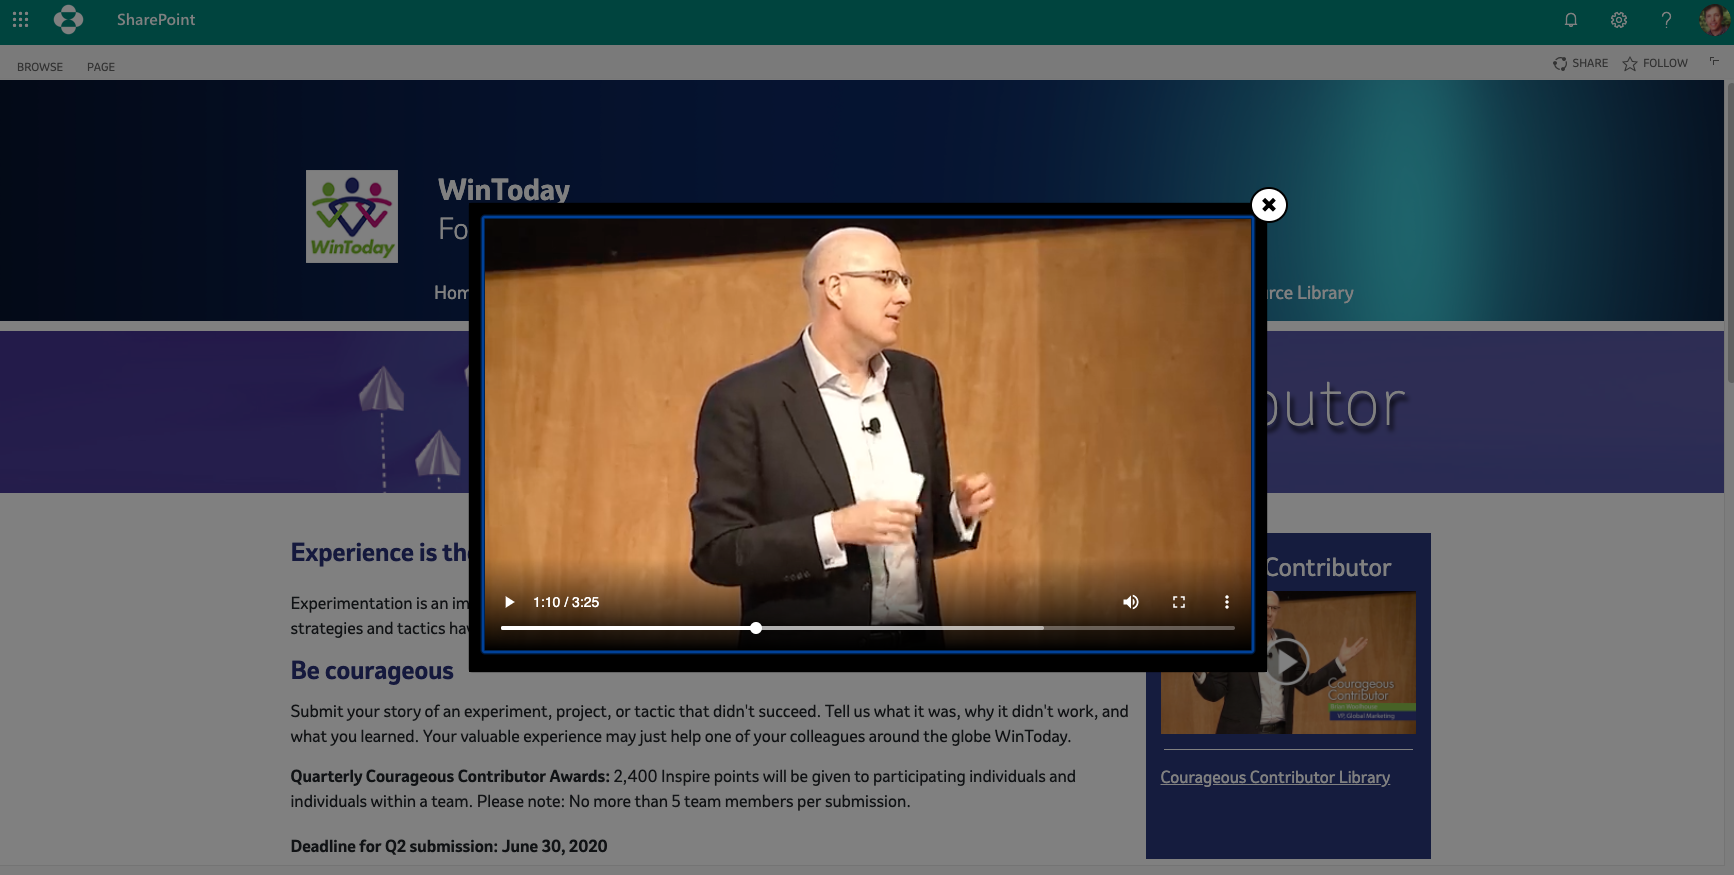Open the Courageous Contributor Library link
The height and width of the screenshot is (875, 1734).
[1275, 777]
